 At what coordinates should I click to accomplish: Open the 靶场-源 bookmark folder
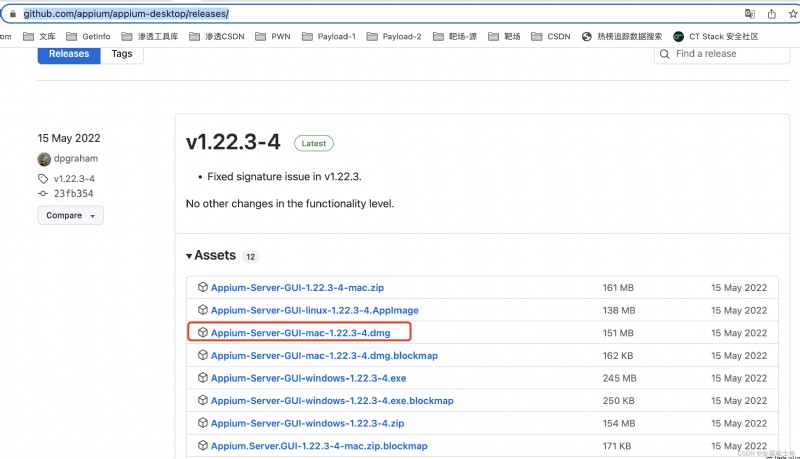[x=455, y=36]
